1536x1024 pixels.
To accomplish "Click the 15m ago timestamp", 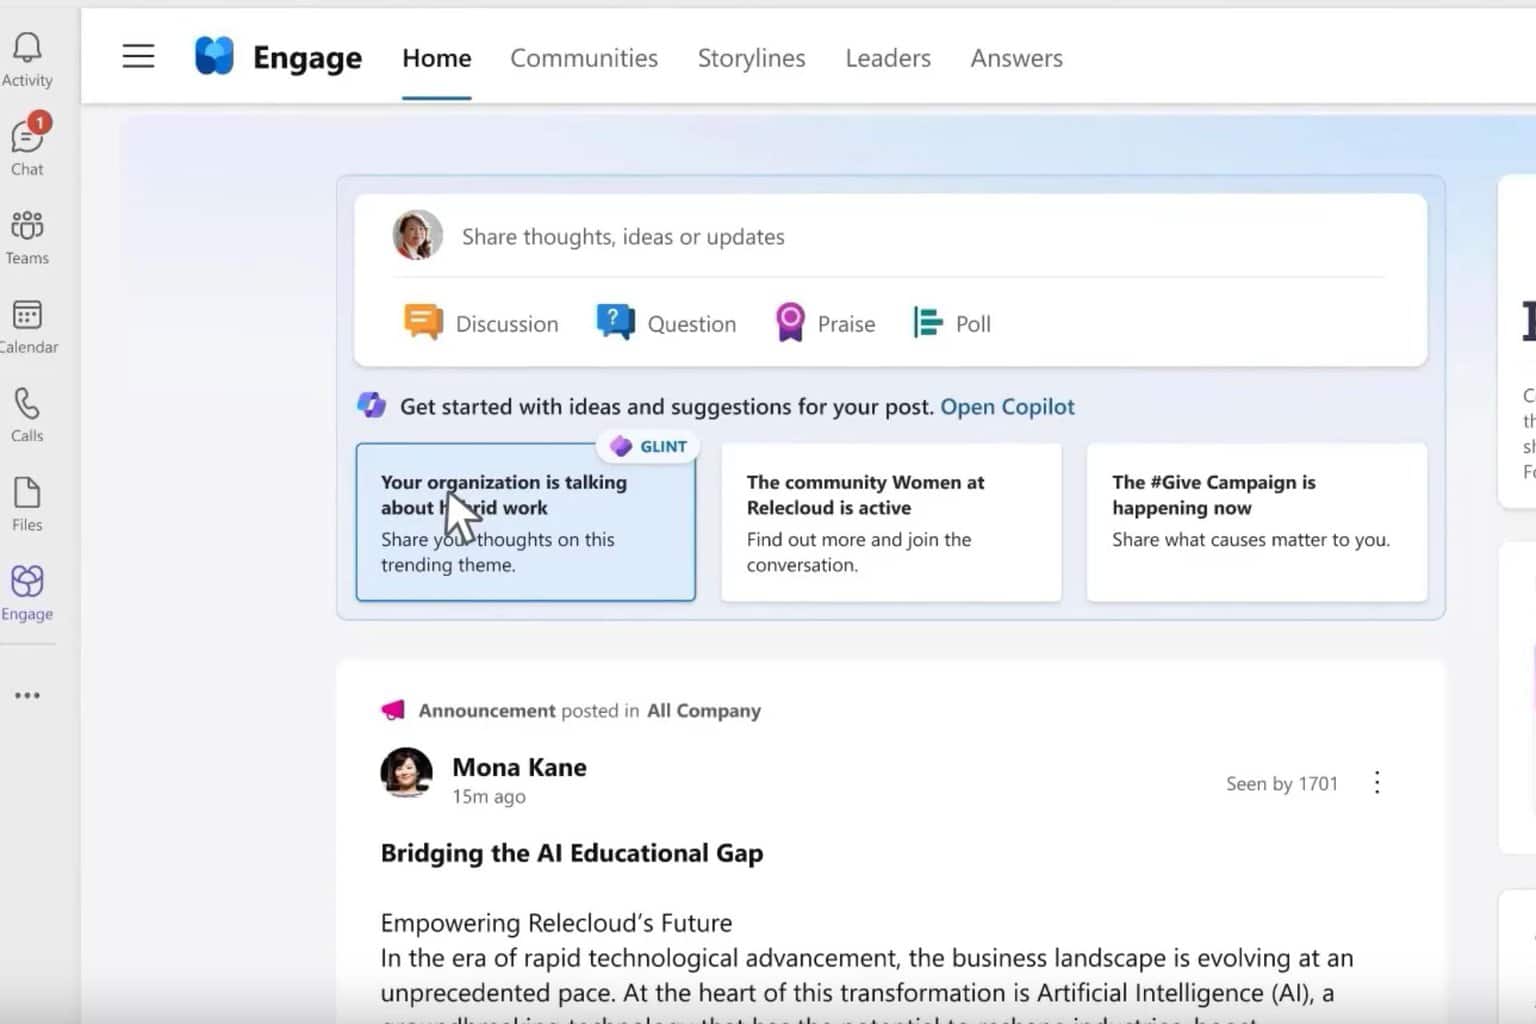I will 488,796.
